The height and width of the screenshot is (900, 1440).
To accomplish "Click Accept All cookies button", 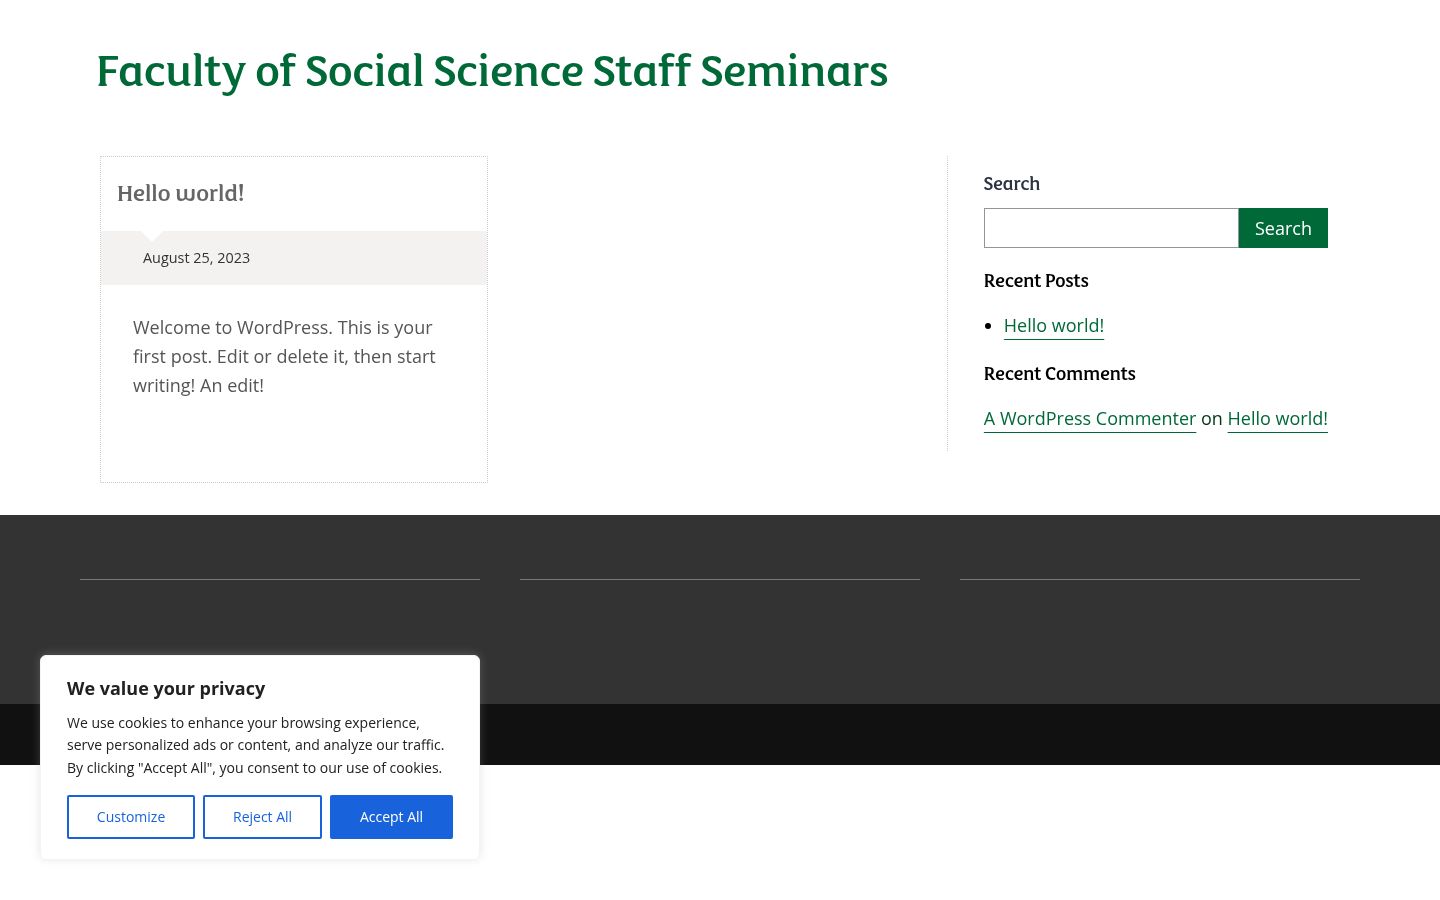I will [391, 817].
